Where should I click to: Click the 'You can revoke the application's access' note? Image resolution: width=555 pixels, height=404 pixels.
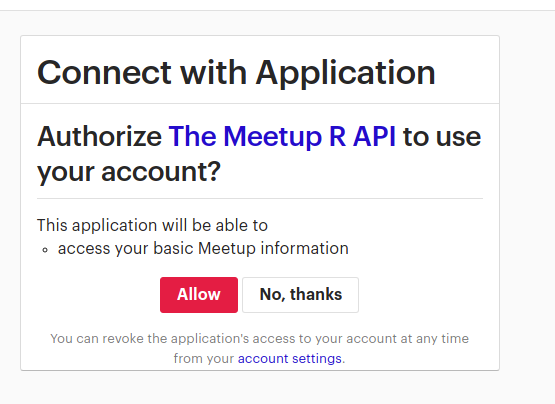[259, 348]
